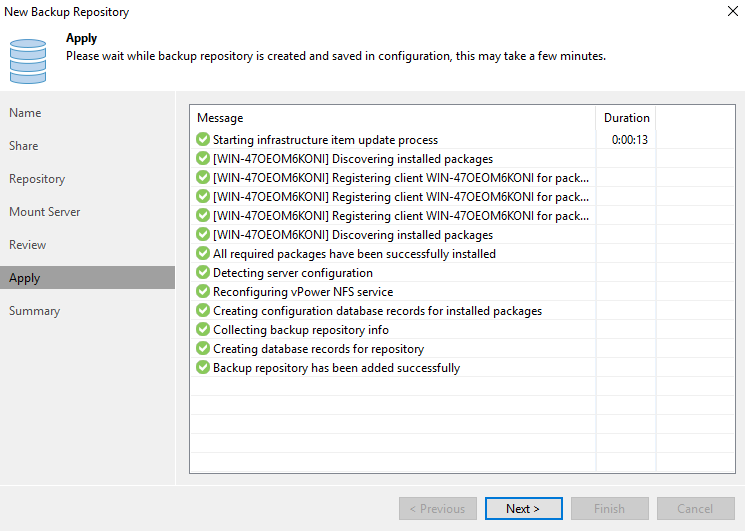This screenshot has height=531, width=745.
Task: Click green check icon beside Starting infrastructure item update
Action: click(203, 139)
